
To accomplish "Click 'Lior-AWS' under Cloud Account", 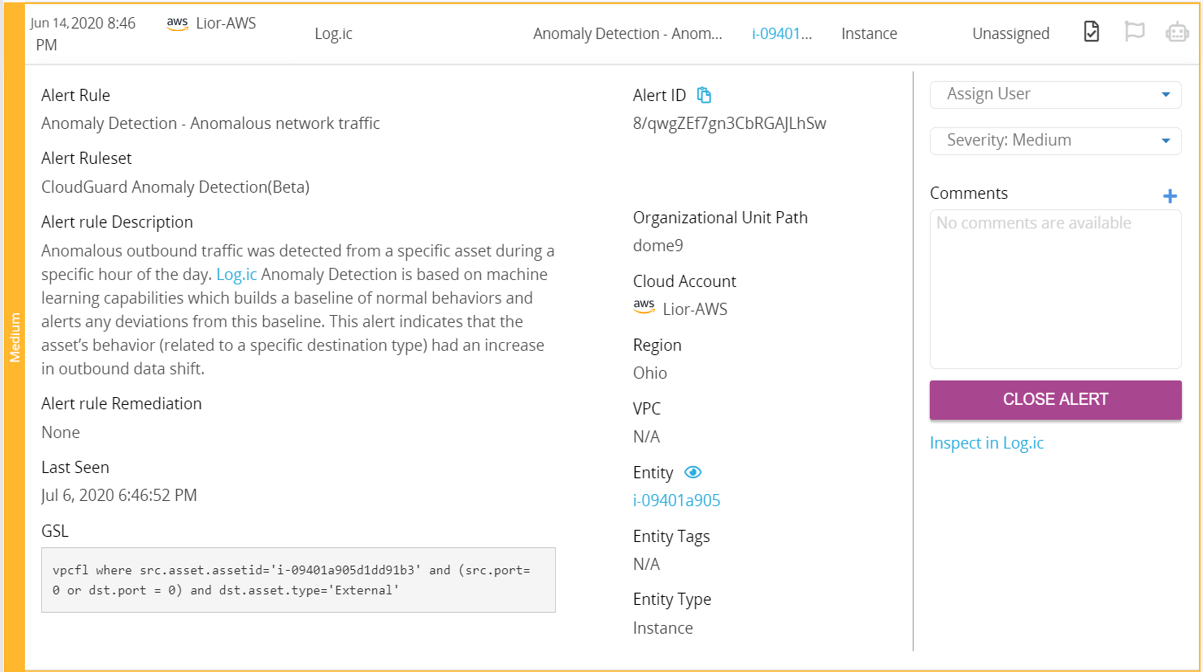I will 695,309.
